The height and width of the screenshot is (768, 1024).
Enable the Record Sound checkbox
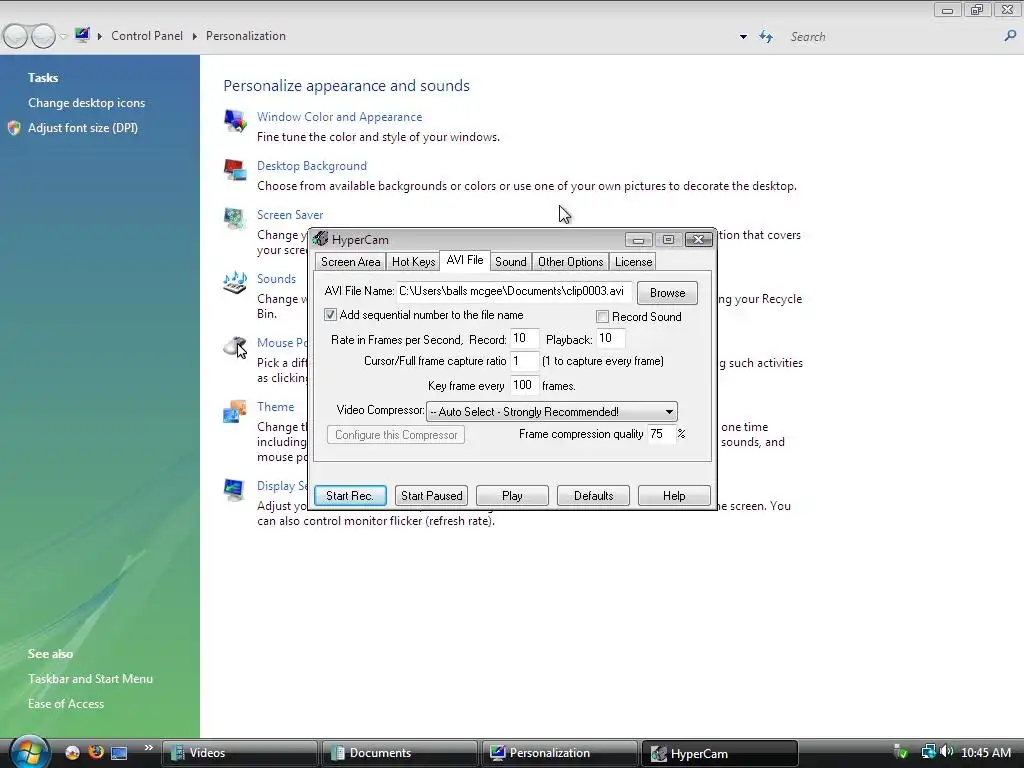click(x=603, y=317)
